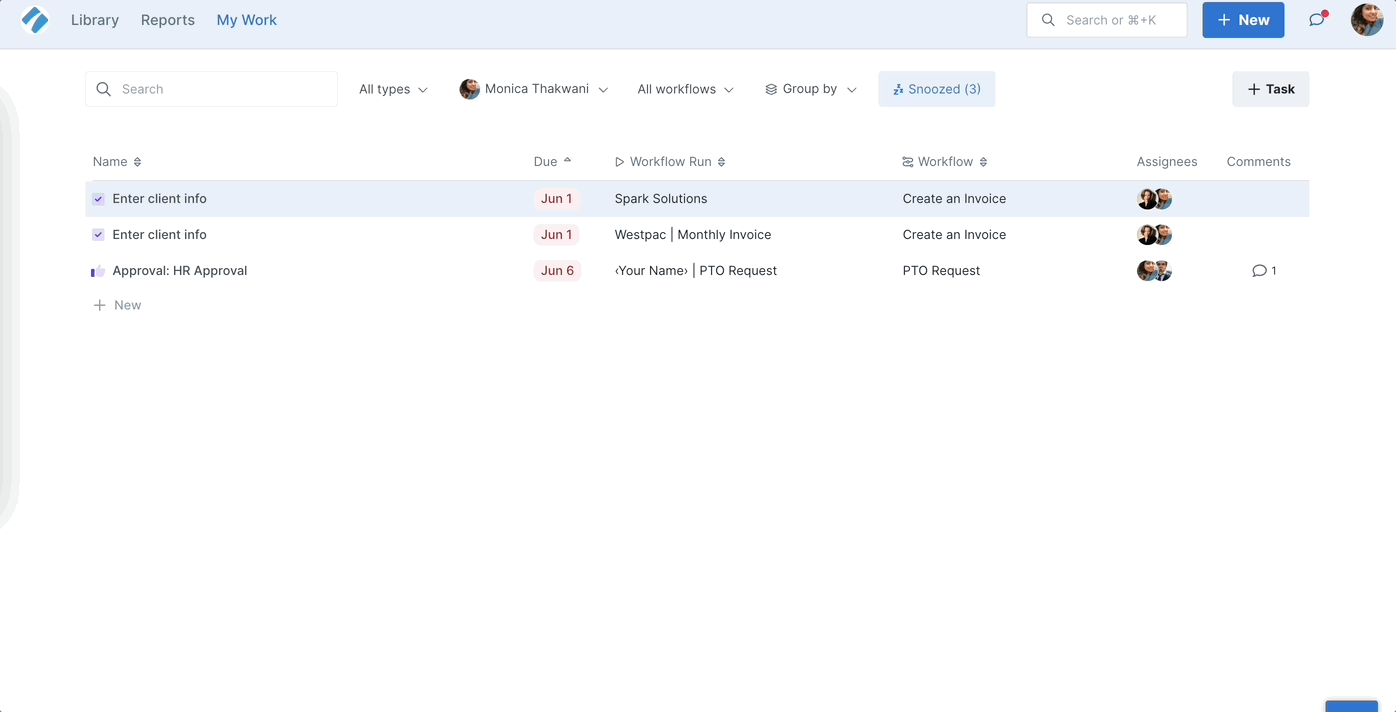
Task: Click the + Task button
Action: pos(1271,89)
